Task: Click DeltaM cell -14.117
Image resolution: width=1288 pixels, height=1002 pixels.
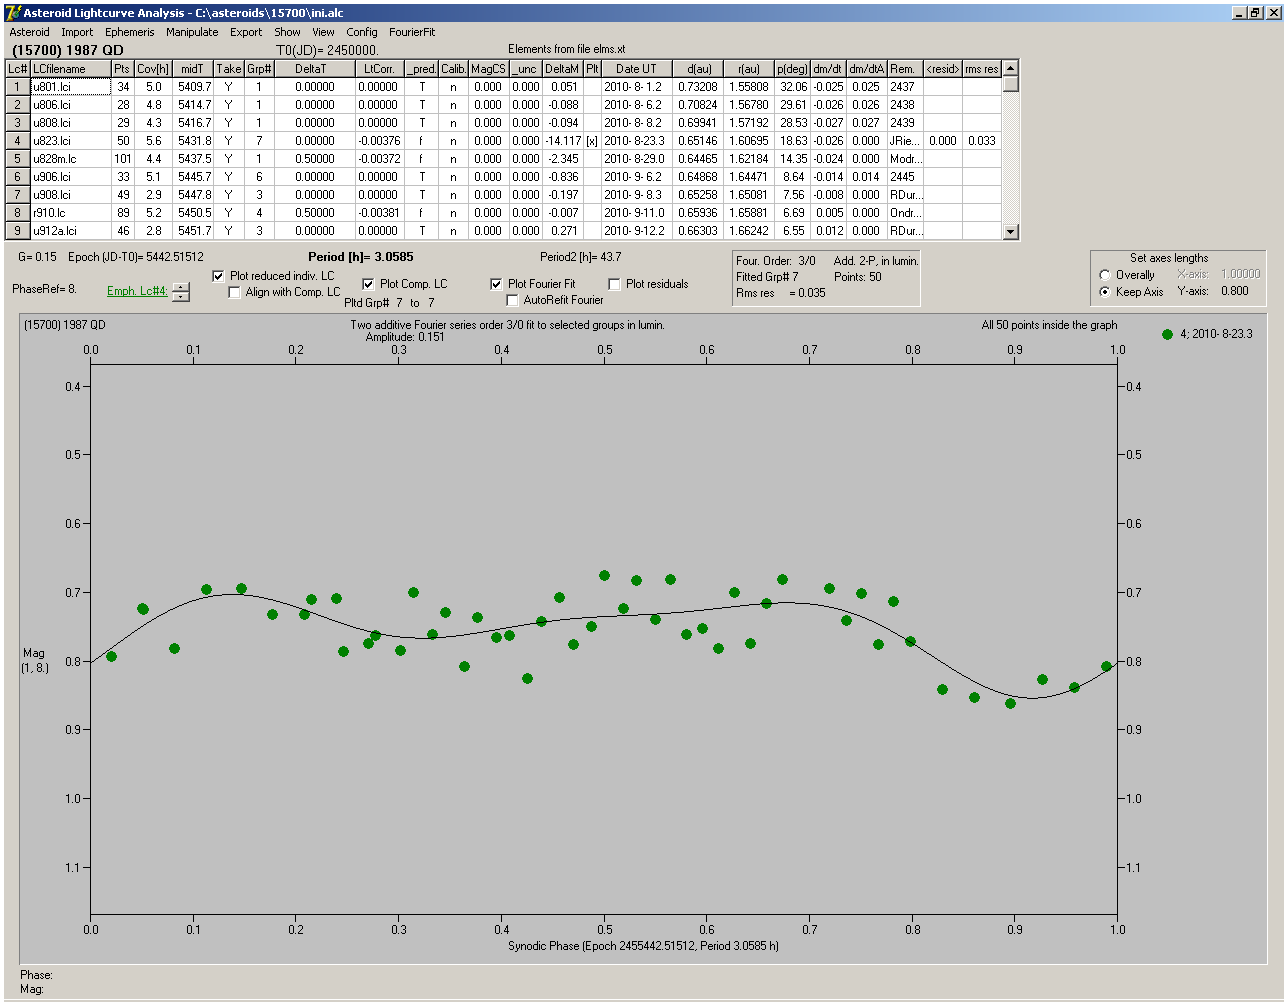Action: (563, 141)
